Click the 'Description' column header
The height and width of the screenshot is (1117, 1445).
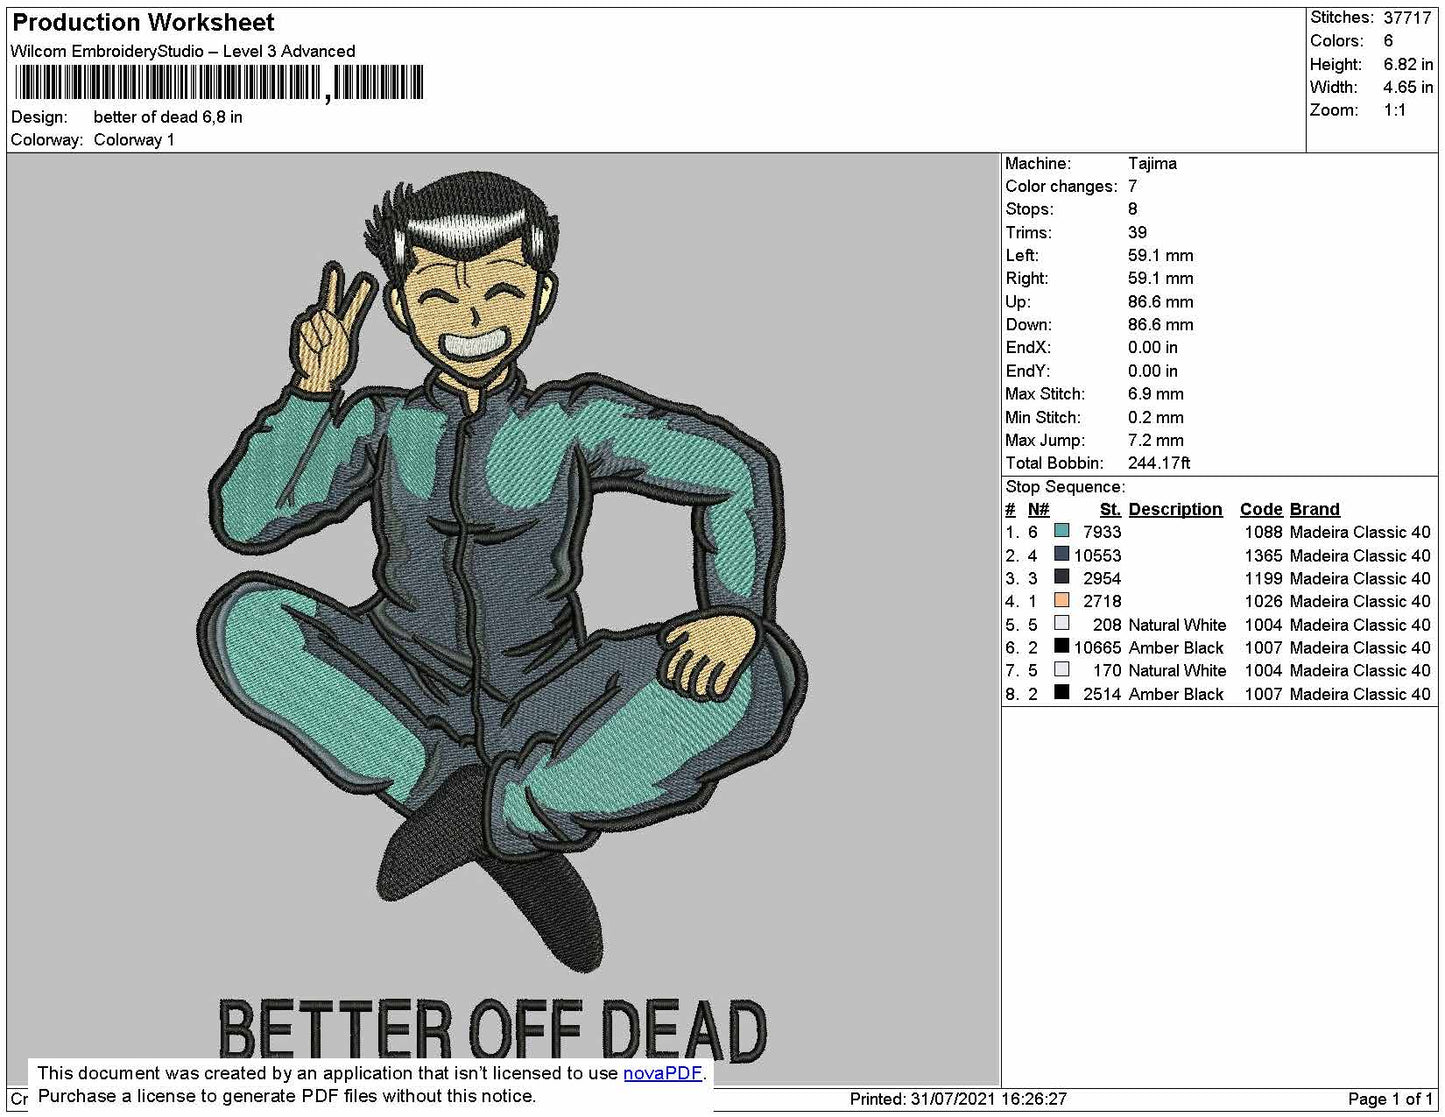1175,509
